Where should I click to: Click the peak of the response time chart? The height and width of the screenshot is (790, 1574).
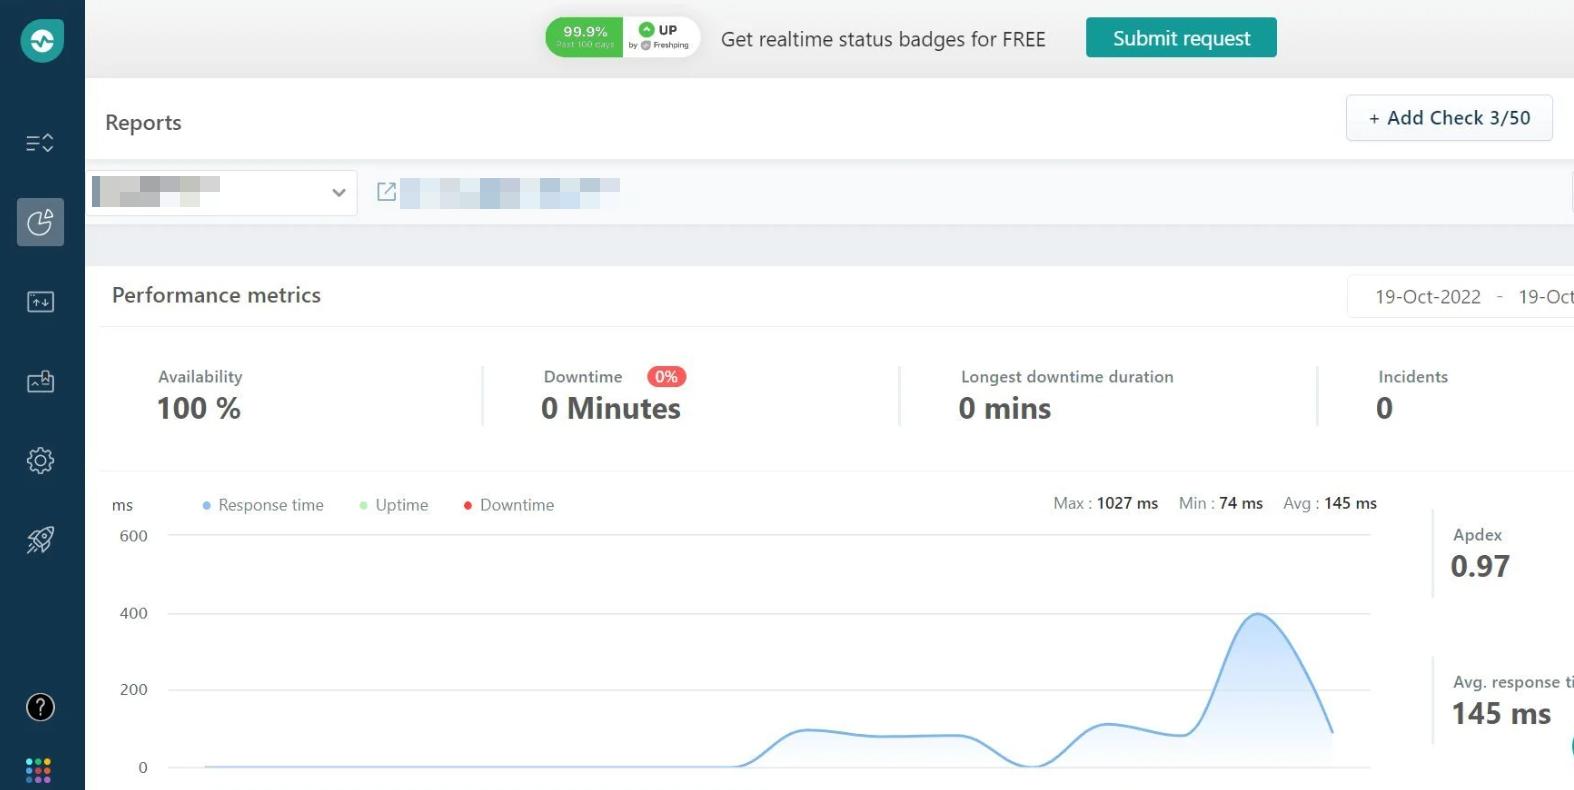click(x=1257, y=614)
